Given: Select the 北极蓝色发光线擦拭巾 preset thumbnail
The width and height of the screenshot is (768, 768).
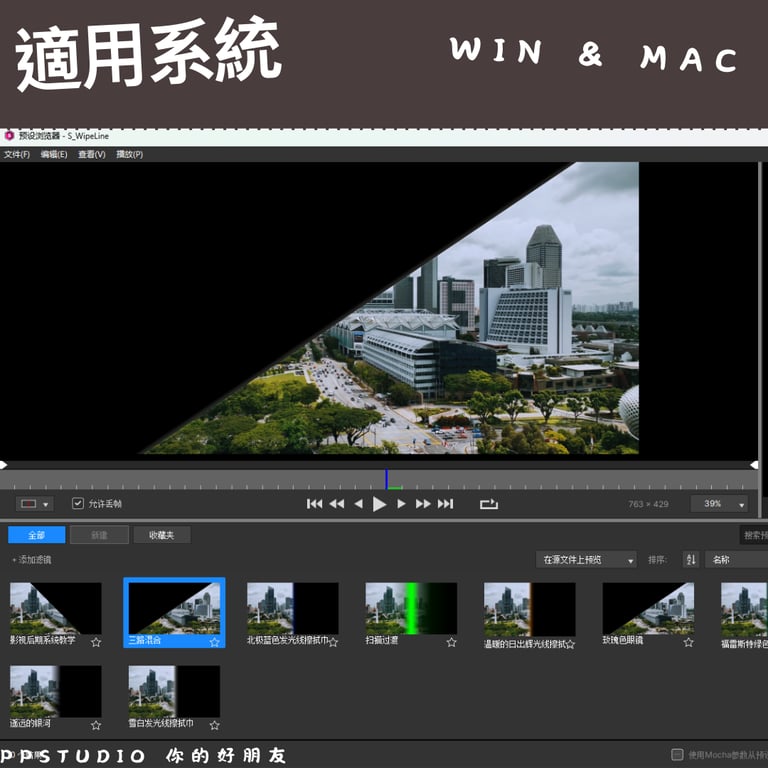Looking at the screenshot, I should tap(293, 608).
